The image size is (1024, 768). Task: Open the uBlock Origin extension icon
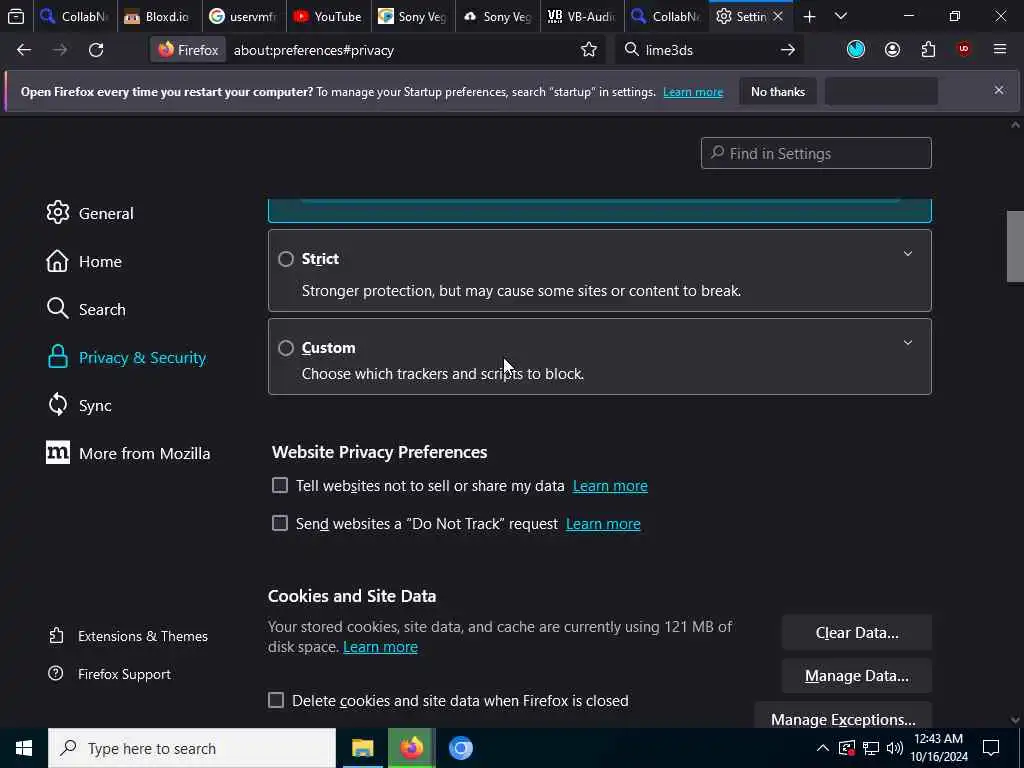[964, 50]
